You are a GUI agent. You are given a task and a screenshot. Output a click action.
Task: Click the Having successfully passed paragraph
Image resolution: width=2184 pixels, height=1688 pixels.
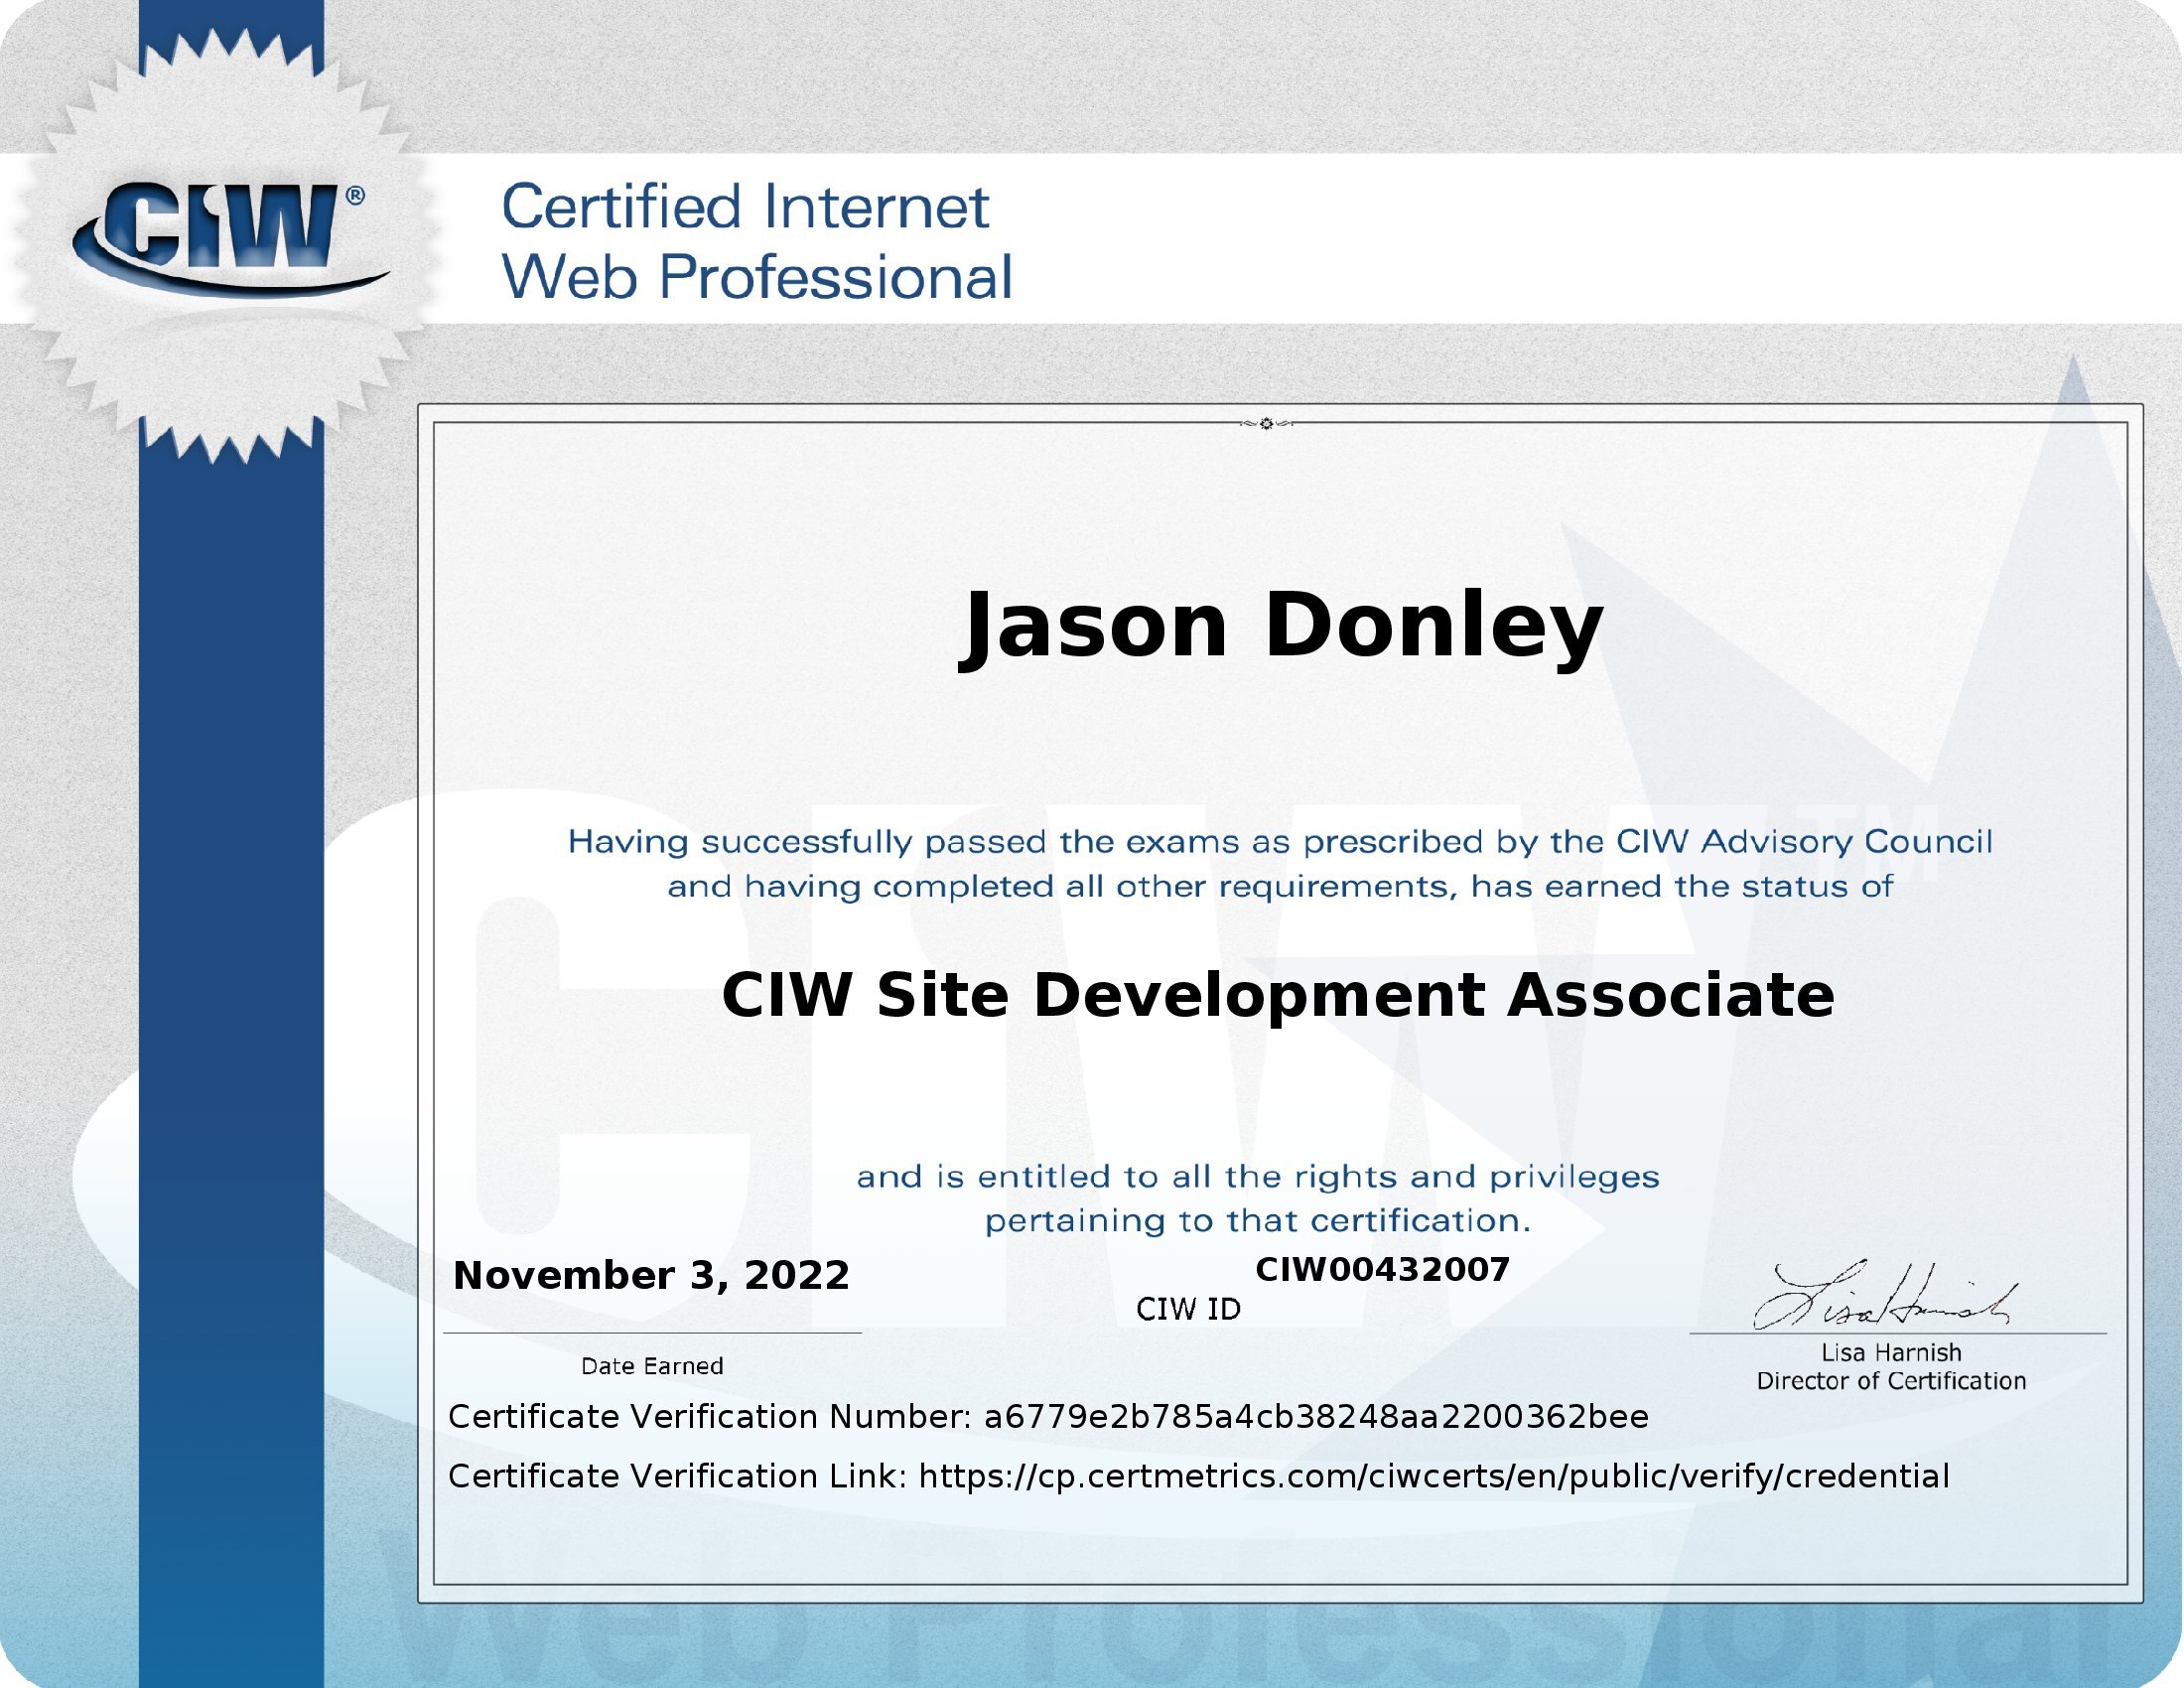click(x=1280, y=864)
